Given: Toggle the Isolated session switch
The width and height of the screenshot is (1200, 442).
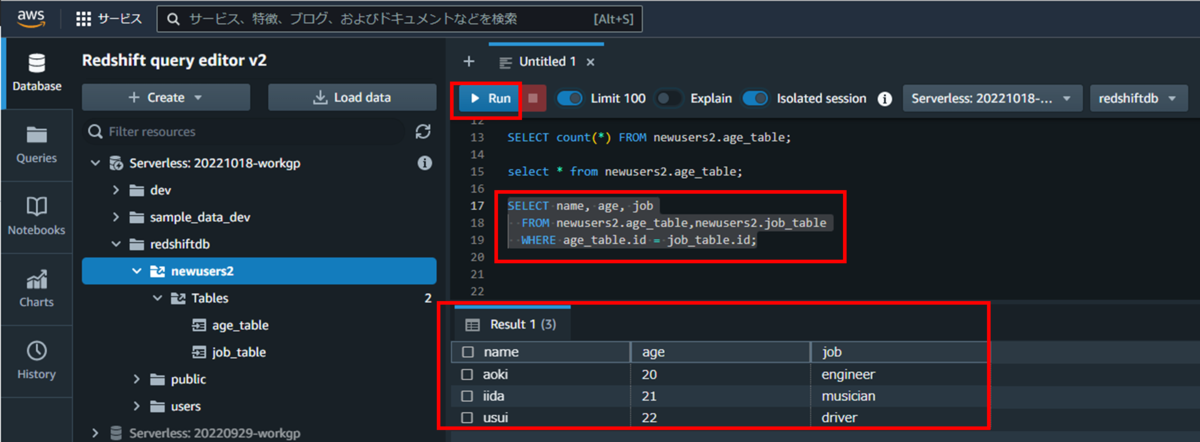Looking at the screenshot, I should 755,98.
